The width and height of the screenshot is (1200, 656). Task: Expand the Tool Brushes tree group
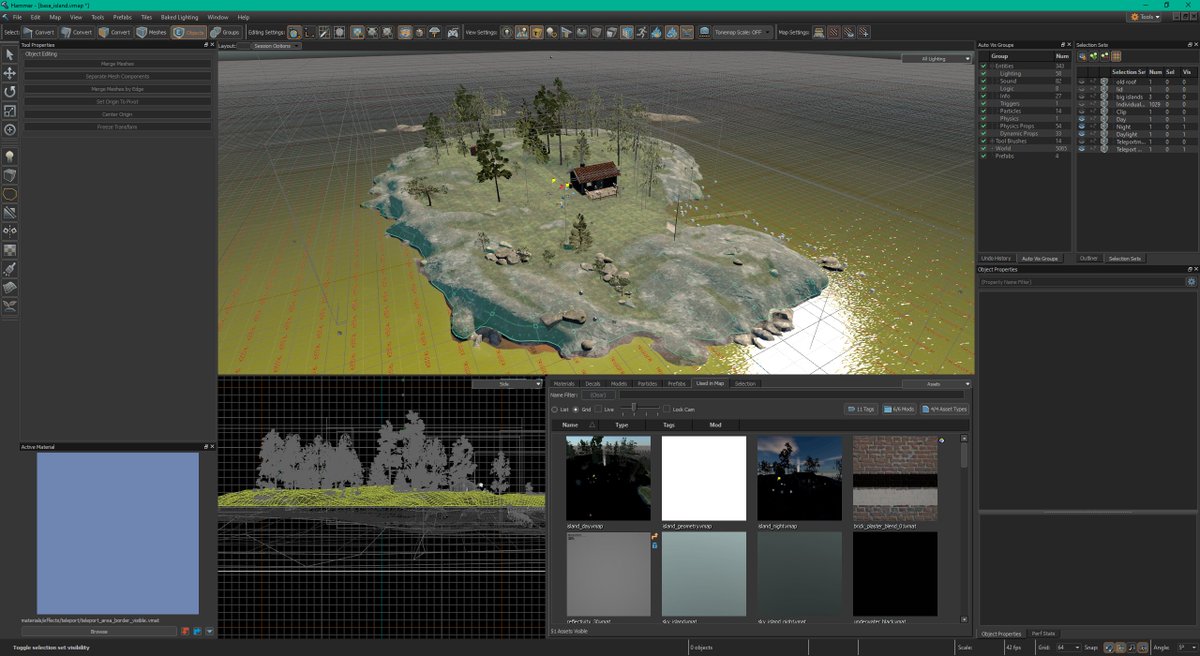993,141
